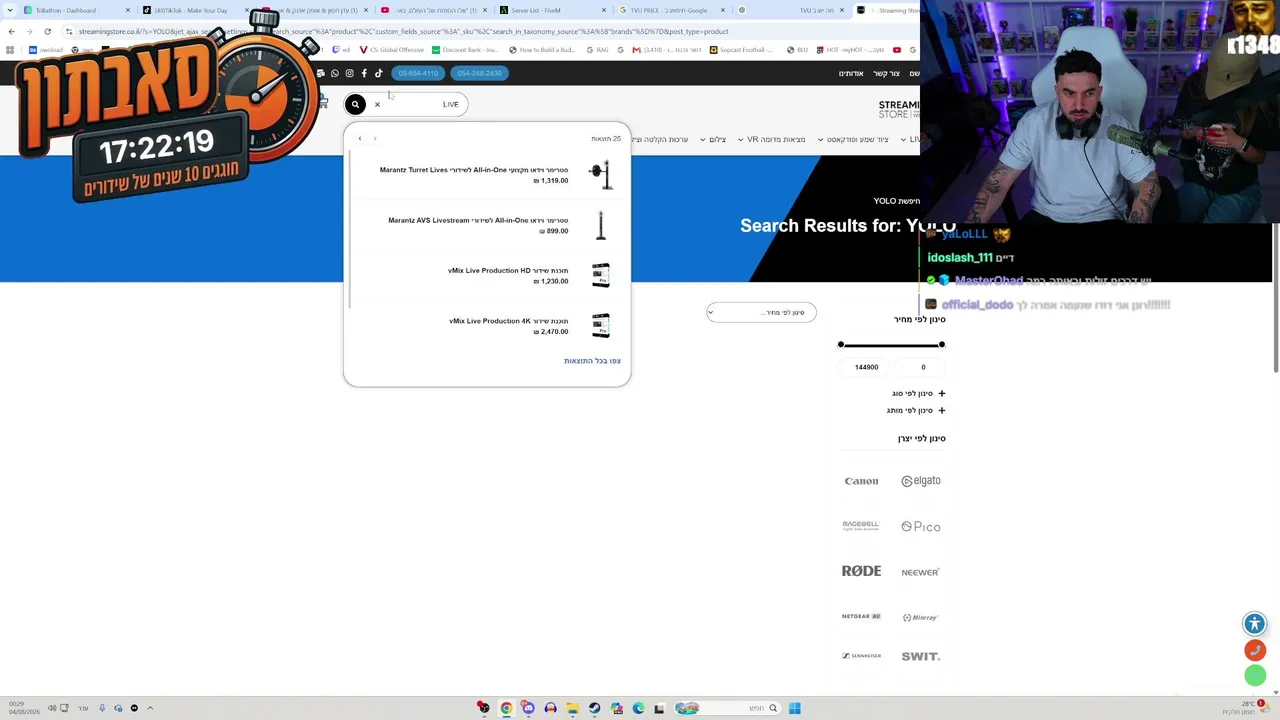Open the sort by price dropdown
Screen dimensions: 1280x720
coord(761,312)
